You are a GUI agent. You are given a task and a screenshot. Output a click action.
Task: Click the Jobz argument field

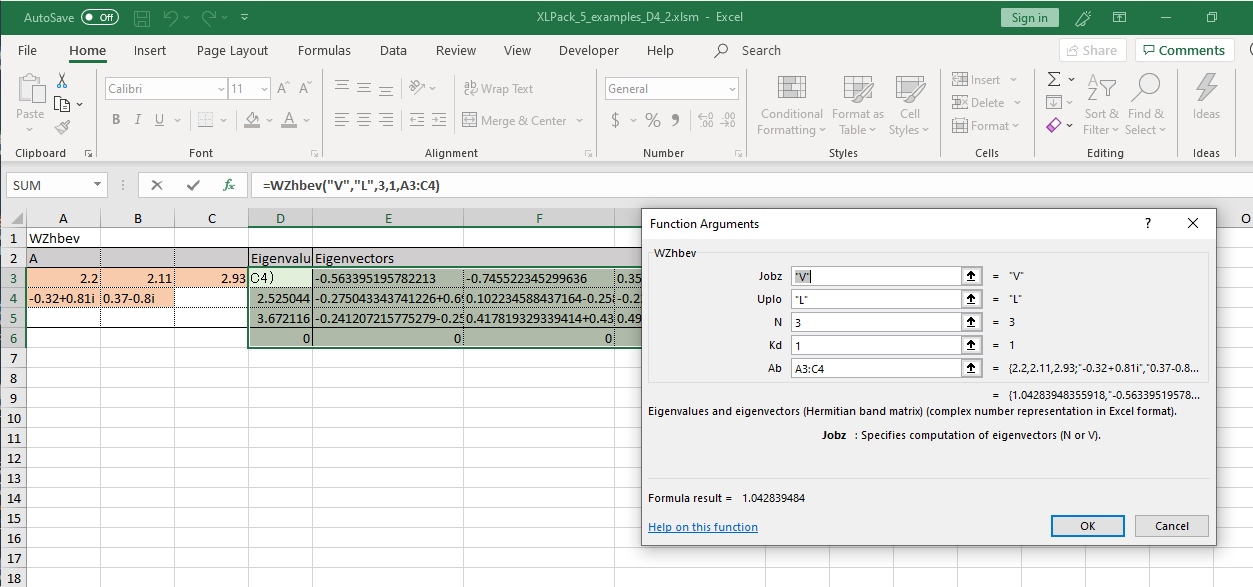coord(875,276)
